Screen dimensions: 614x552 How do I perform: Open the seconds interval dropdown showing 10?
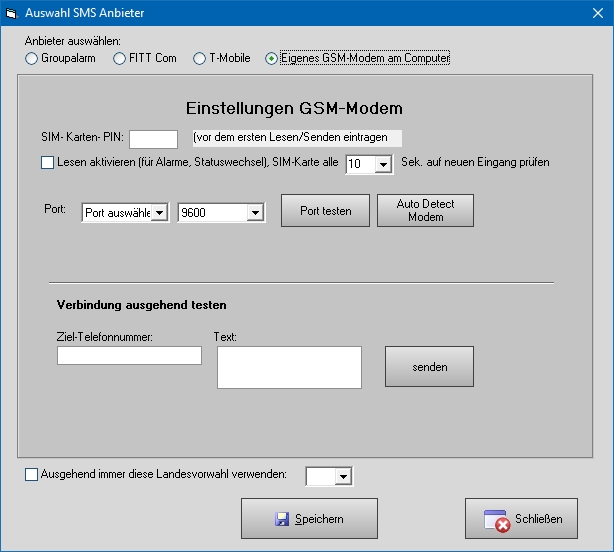click(369, 164)
